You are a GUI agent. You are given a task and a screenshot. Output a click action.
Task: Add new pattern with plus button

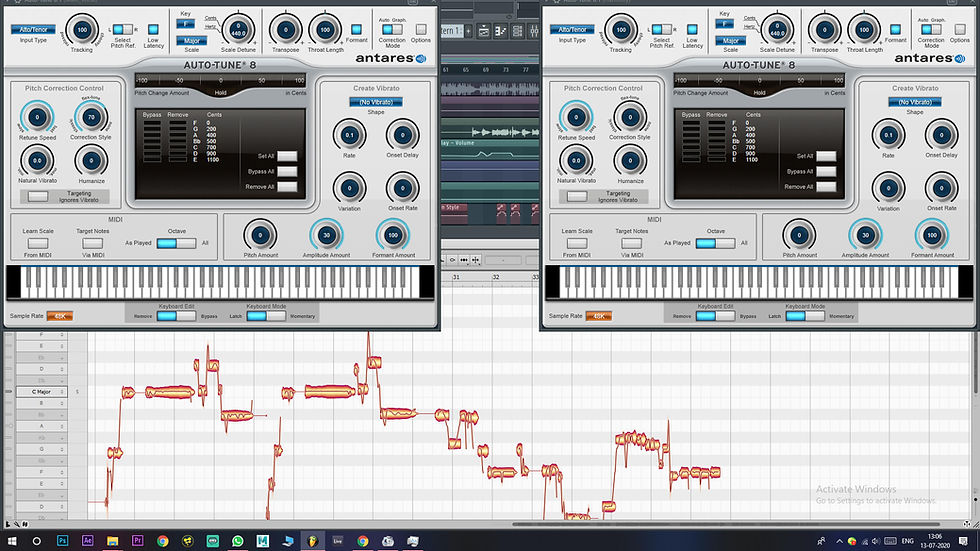[x=468, y=31]
